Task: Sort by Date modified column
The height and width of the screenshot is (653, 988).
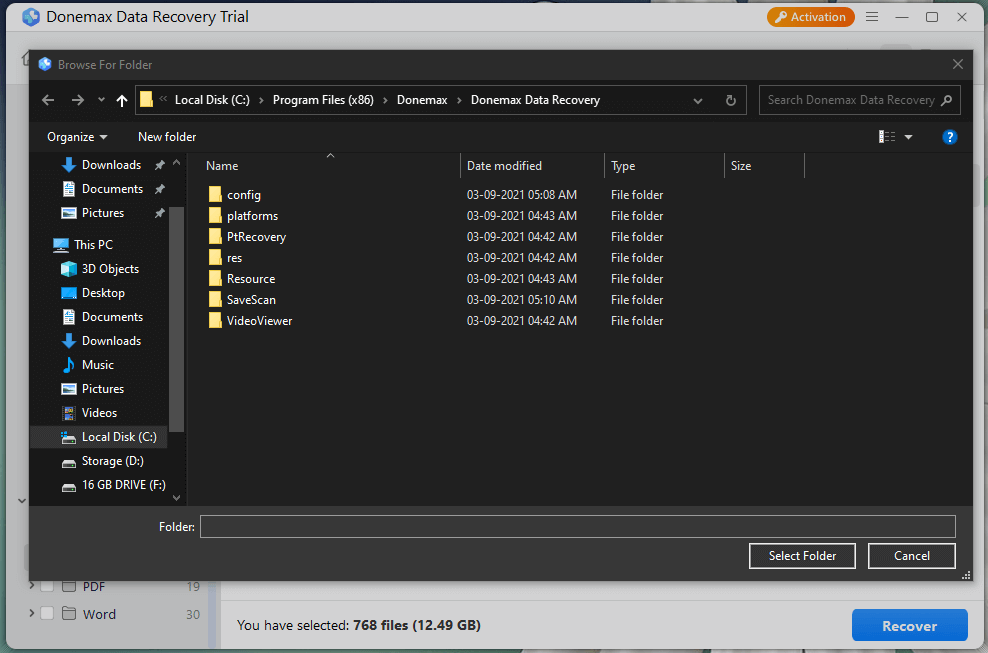Action: click(504, 166)
